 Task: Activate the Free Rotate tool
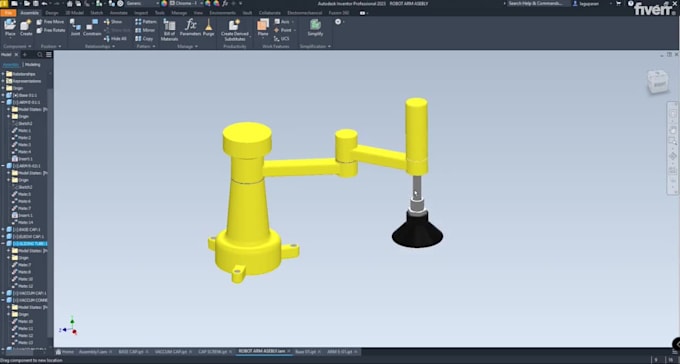click(51, 30)
